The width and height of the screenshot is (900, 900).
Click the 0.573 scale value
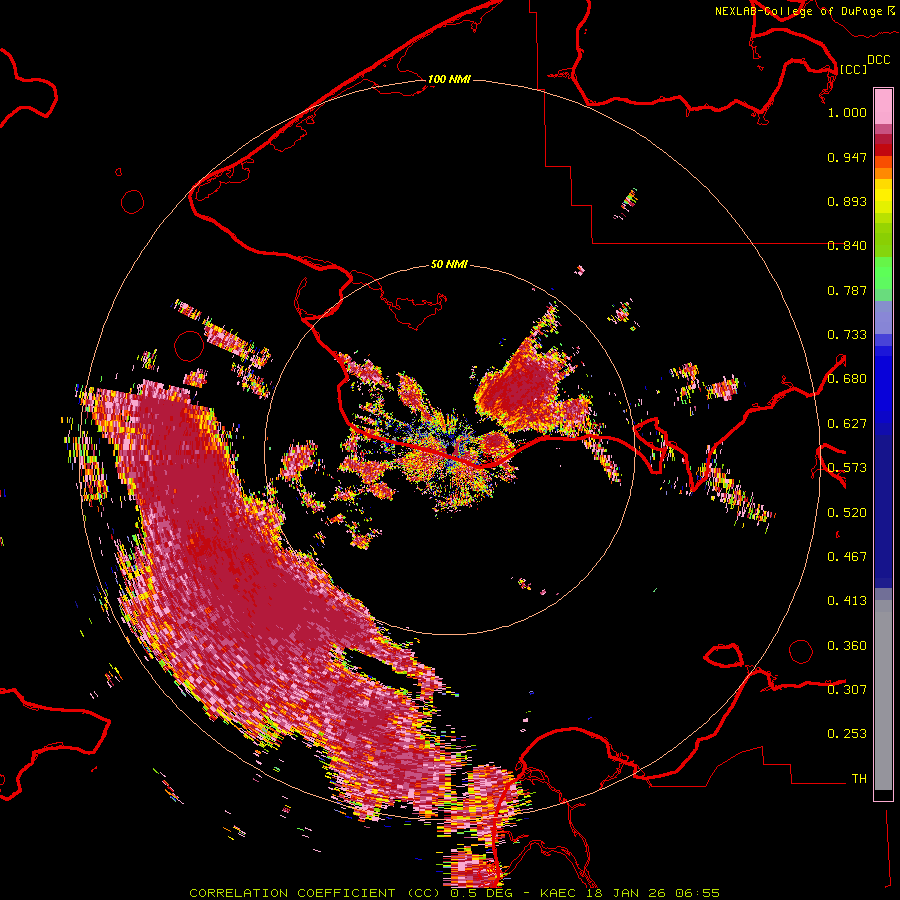(x=847, y=468)
